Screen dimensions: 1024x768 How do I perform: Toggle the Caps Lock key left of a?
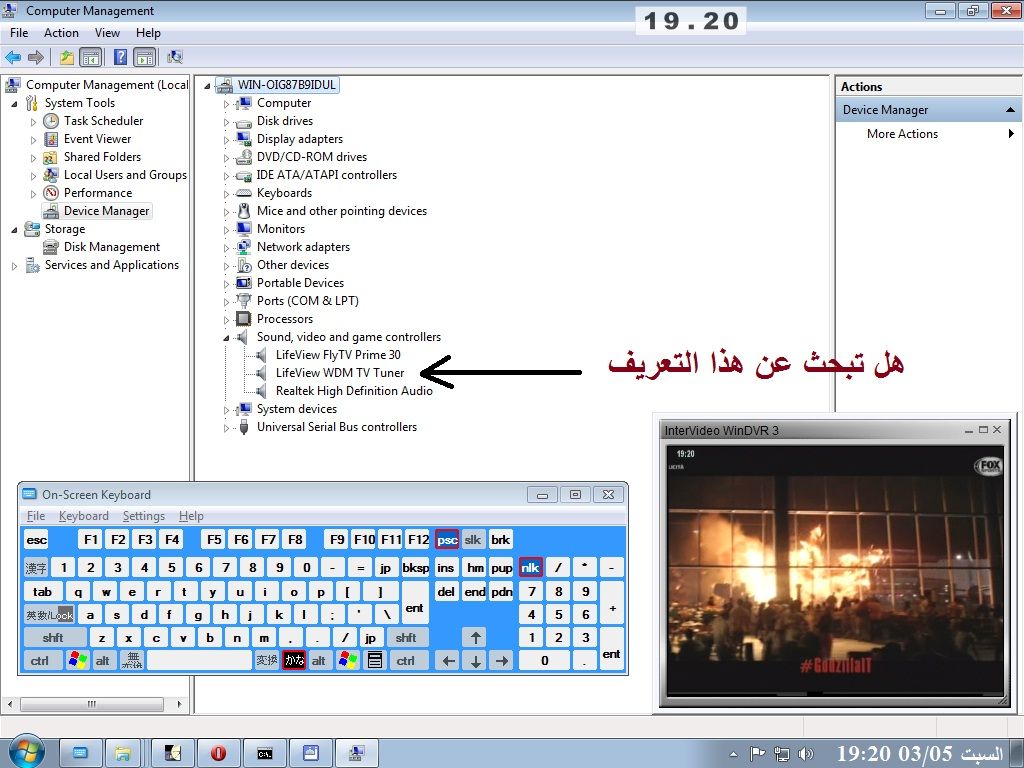(x=50, y=615)
